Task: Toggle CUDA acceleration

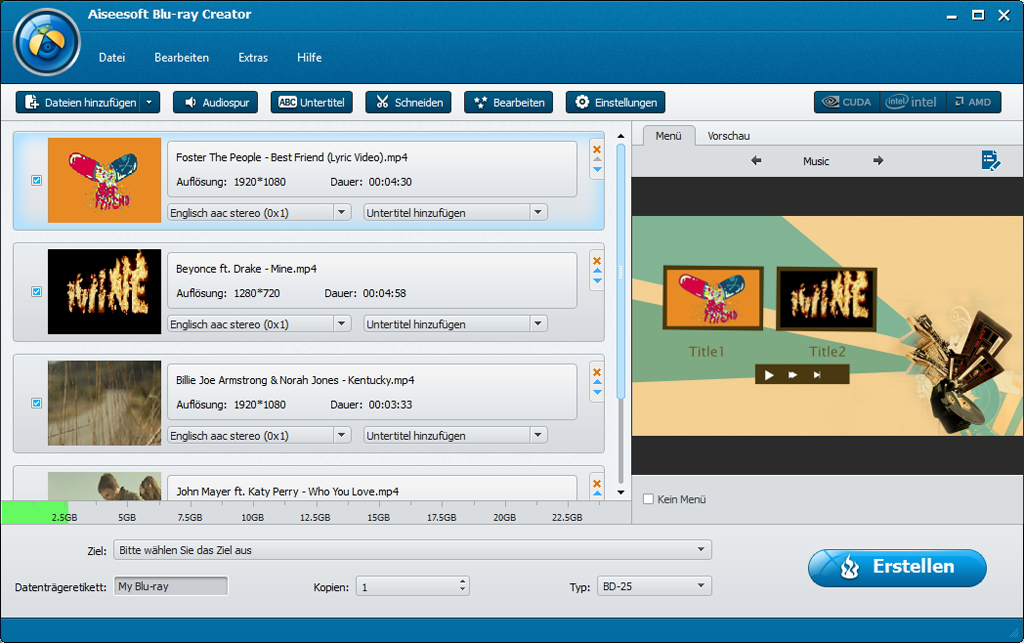Action: click(846, 101)
